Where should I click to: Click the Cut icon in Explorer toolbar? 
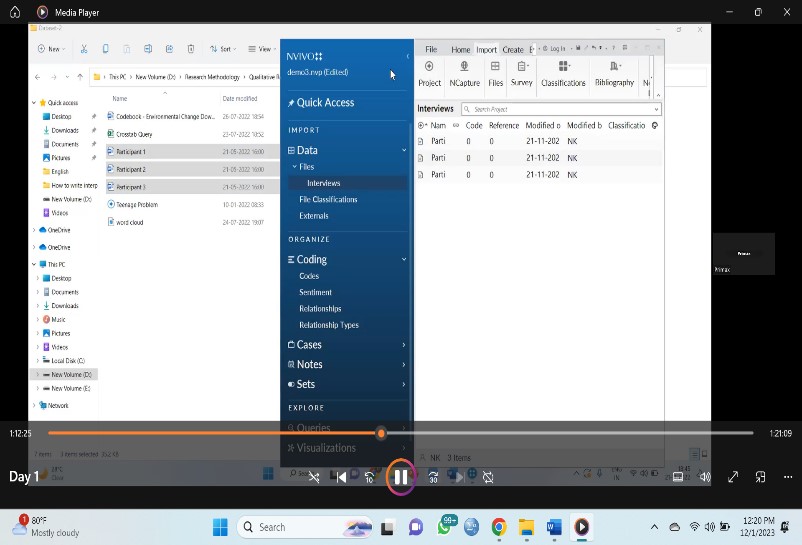click(x=84, y=49)
